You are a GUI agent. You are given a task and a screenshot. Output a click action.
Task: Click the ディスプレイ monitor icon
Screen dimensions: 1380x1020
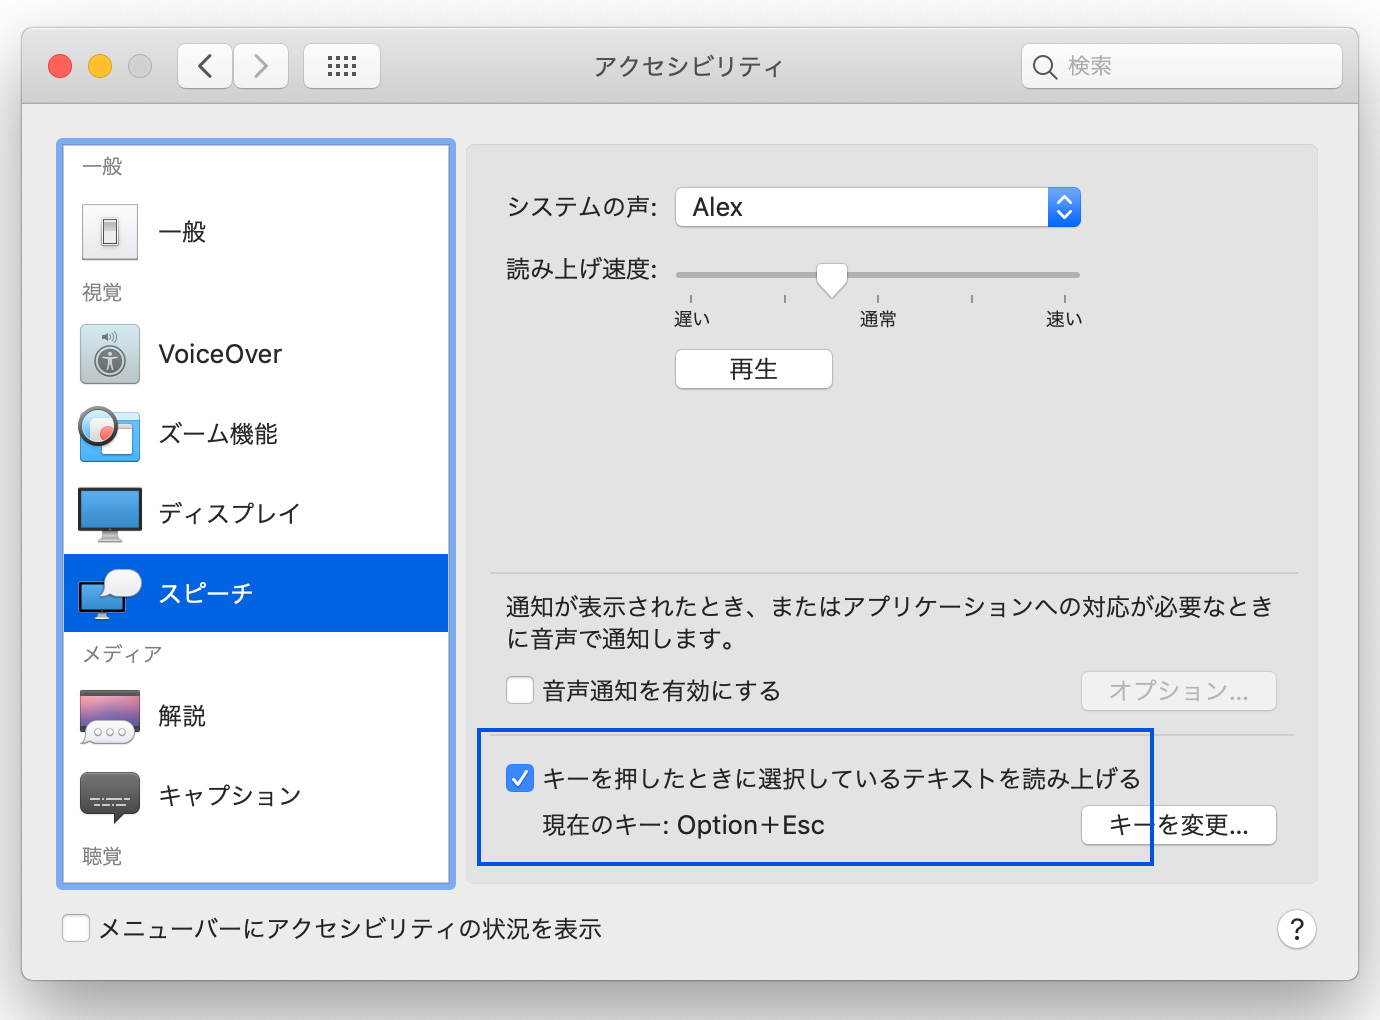click(110, 514)
